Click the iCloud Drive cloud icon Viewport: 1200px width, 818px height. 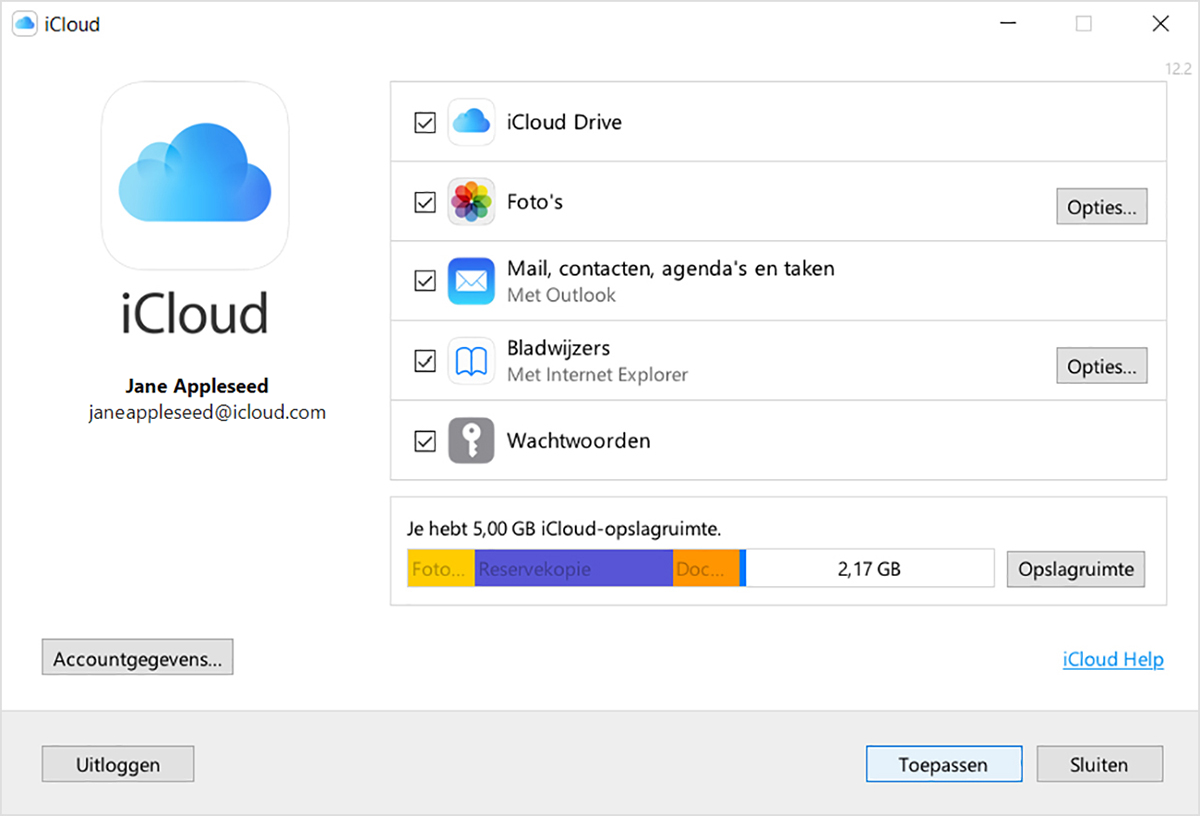[x=471, y=122]
